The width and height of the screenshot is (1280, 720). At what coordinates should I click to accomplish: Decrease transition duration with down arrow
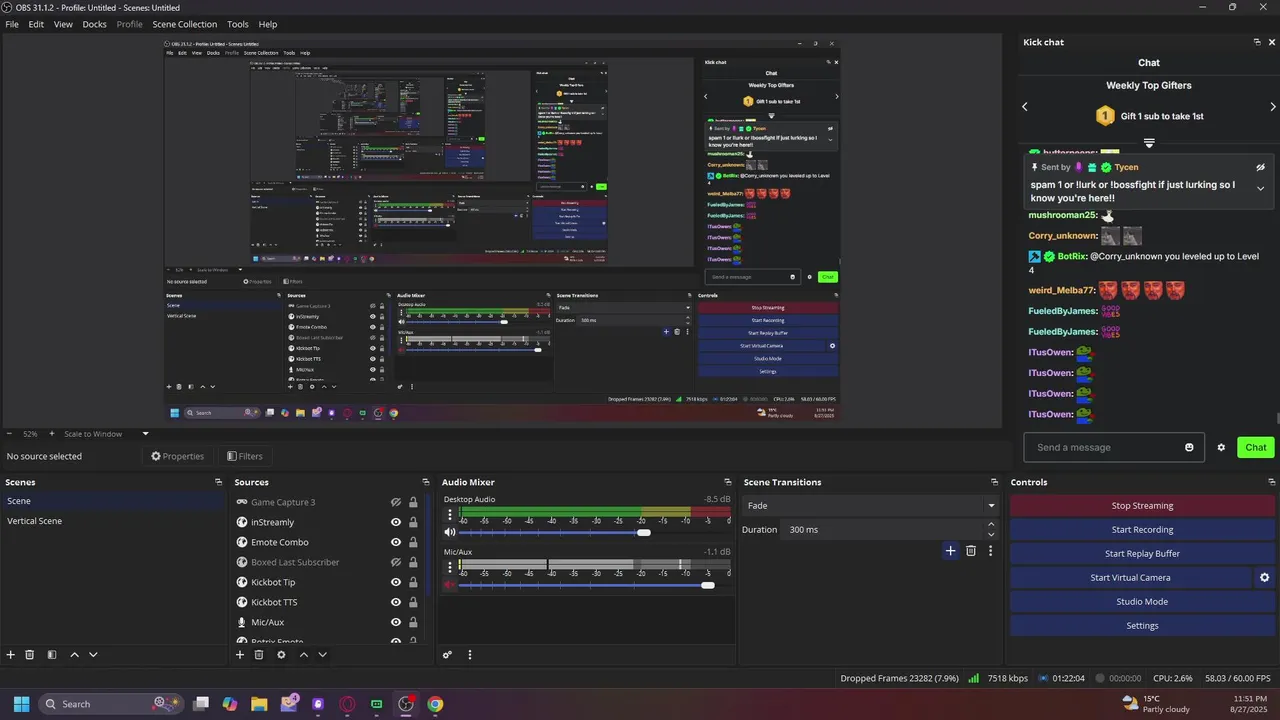point(991,534)
